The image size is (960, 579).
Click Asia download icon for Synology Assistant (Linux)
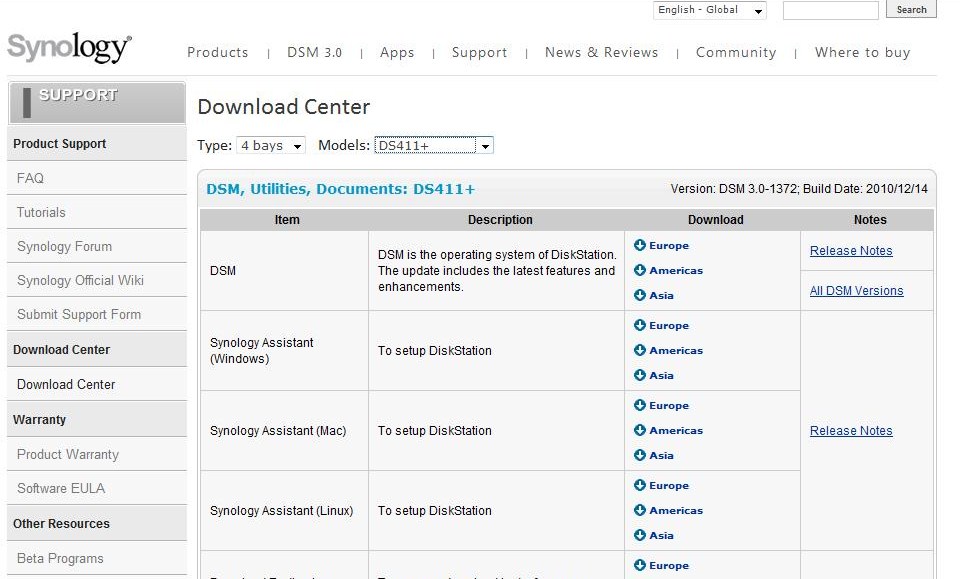[640, 535]
